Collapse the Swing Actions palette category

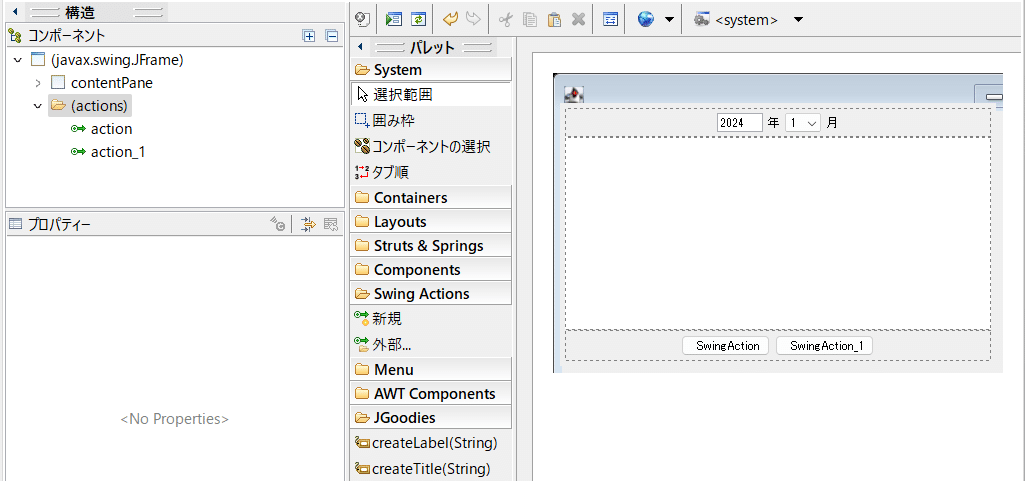pyautogui.click(x=431, y=293)
